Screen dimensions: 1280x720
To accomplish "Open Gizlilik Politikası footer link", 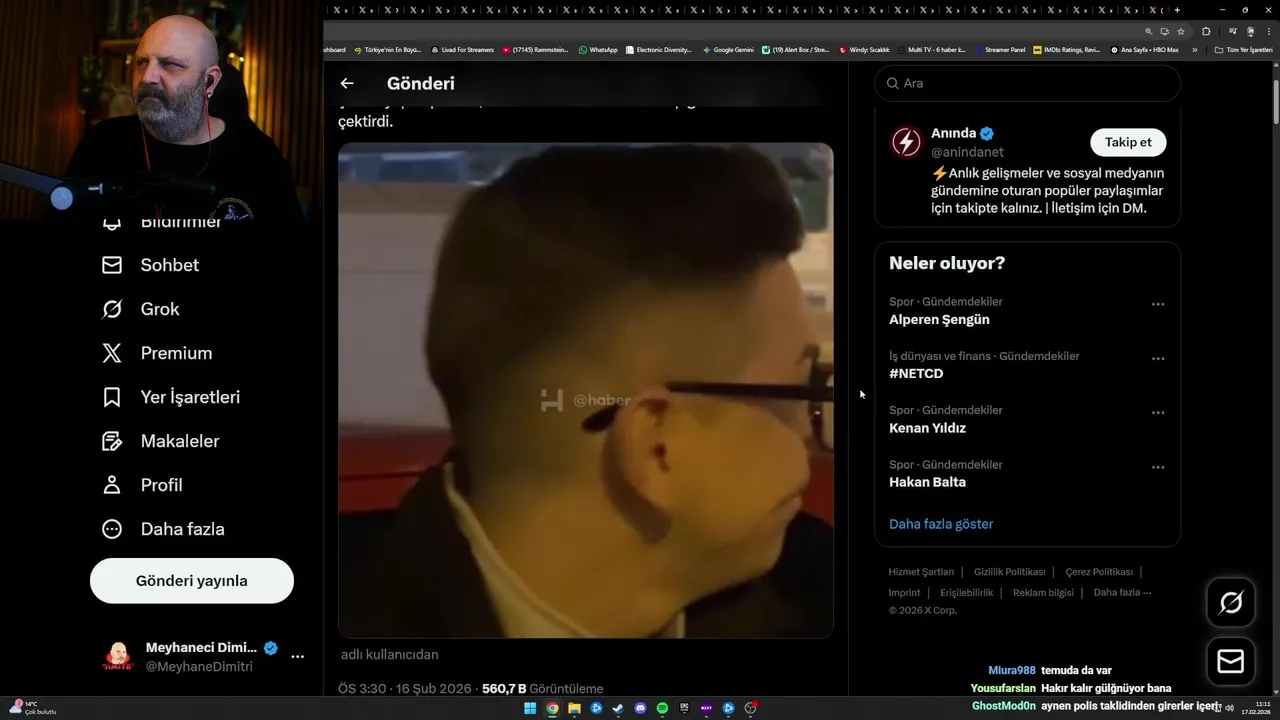I will (1009, 572).
